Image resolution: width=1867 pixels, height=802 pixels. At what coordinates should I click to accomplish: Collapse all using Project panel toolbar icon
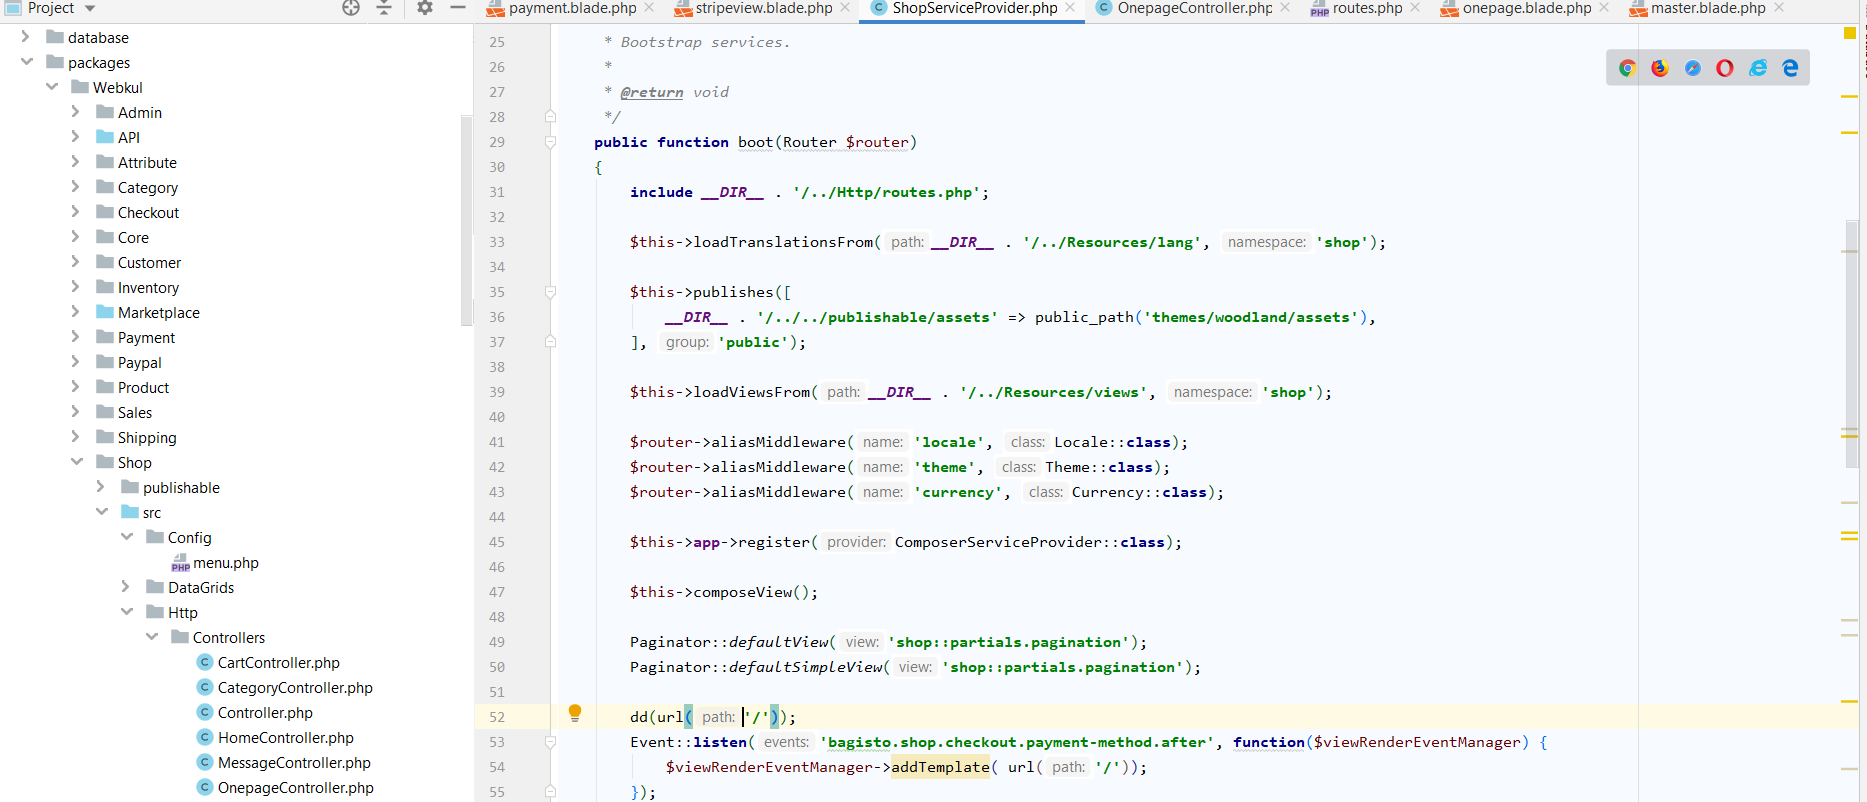(x=384, y=8)
